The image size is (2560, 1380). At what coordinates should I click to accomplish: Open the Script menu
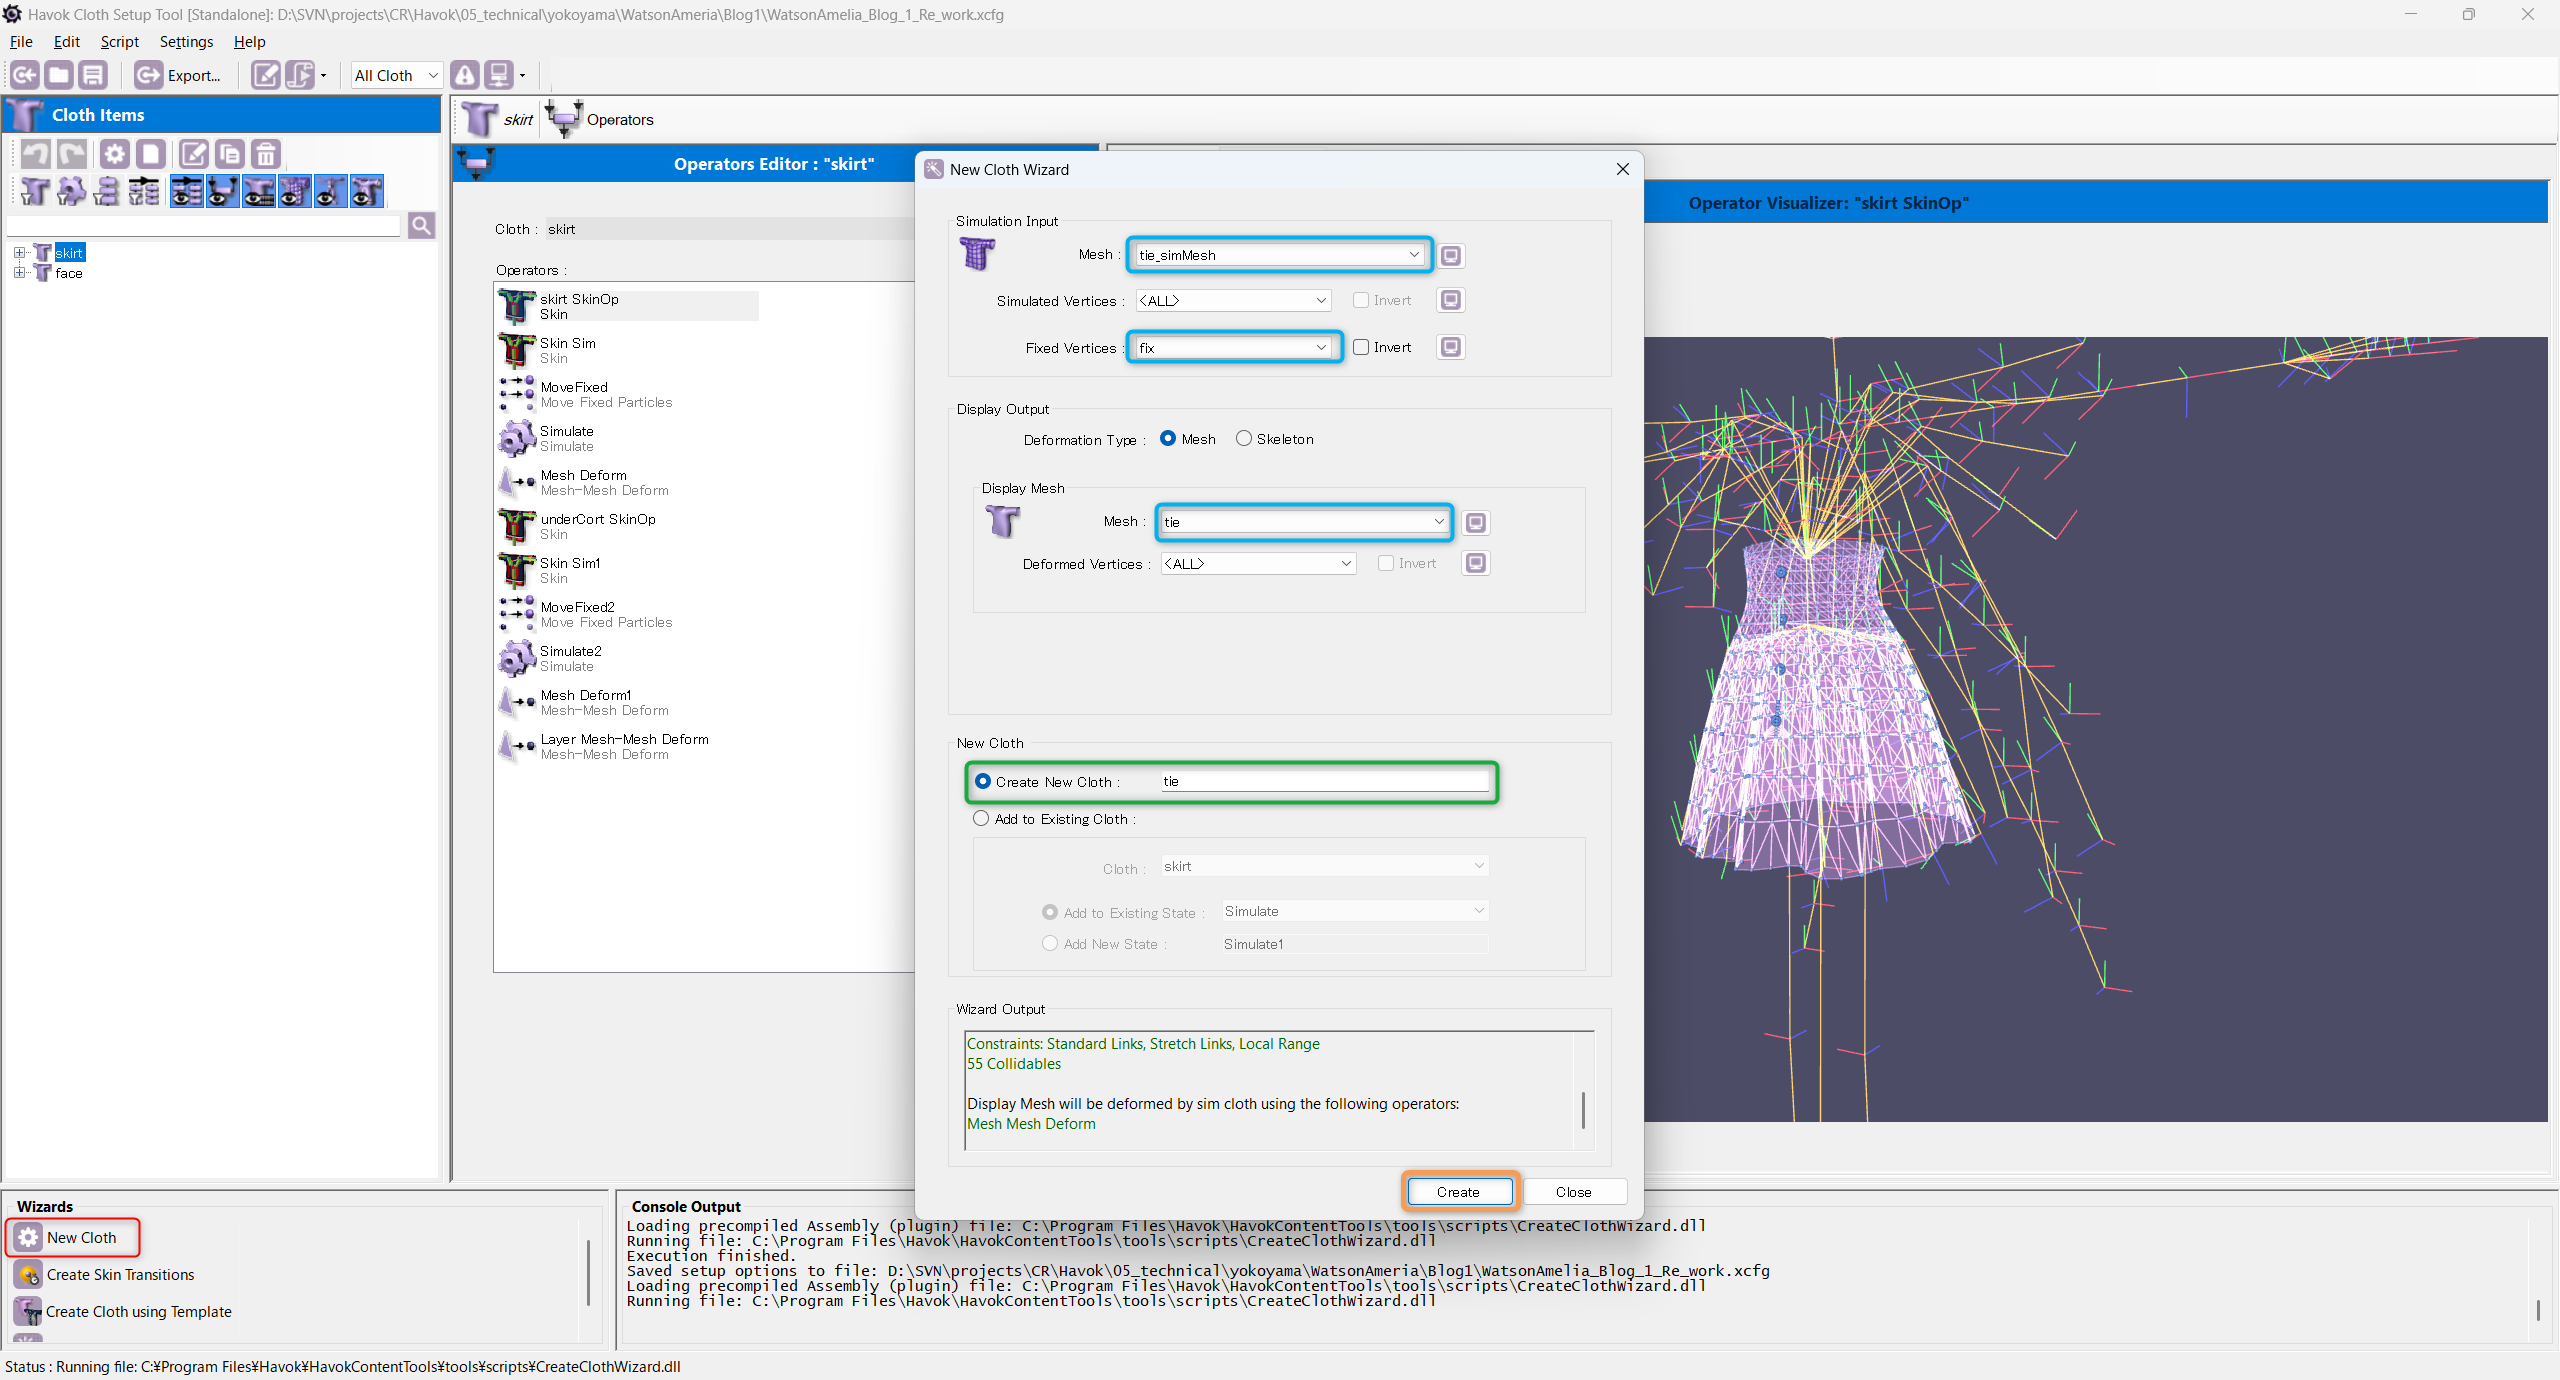119,41
